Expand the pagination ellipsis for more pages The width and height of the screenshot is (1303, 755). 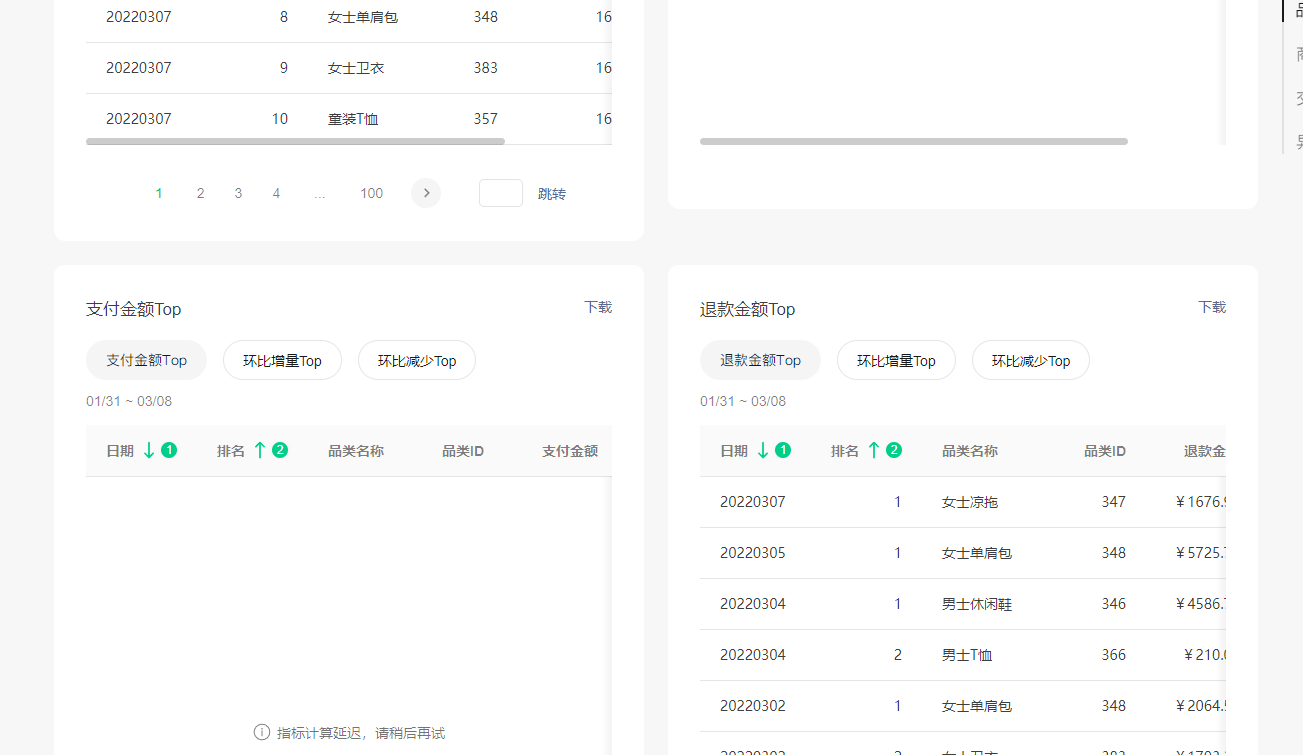coord(320,193)
